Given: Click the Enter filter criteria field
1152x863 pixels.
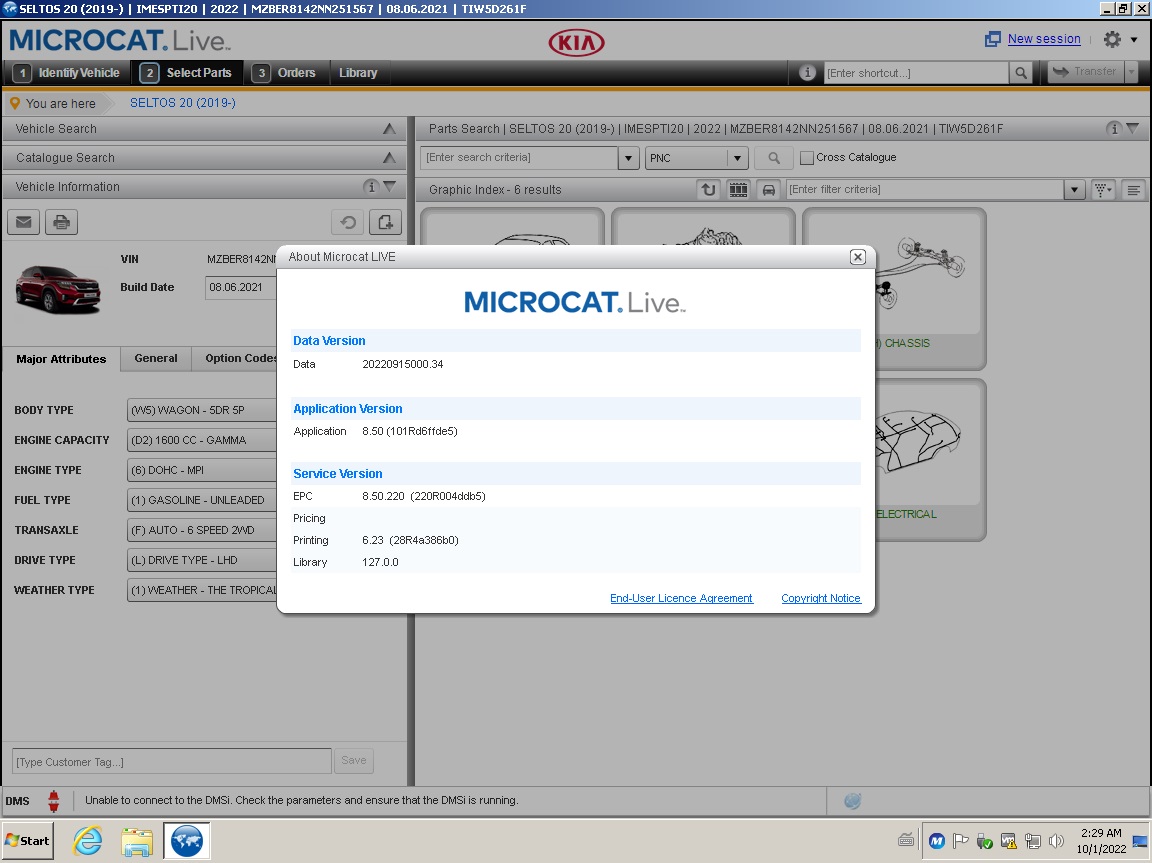Looking at the screenshot, I should tap(924, 189).
